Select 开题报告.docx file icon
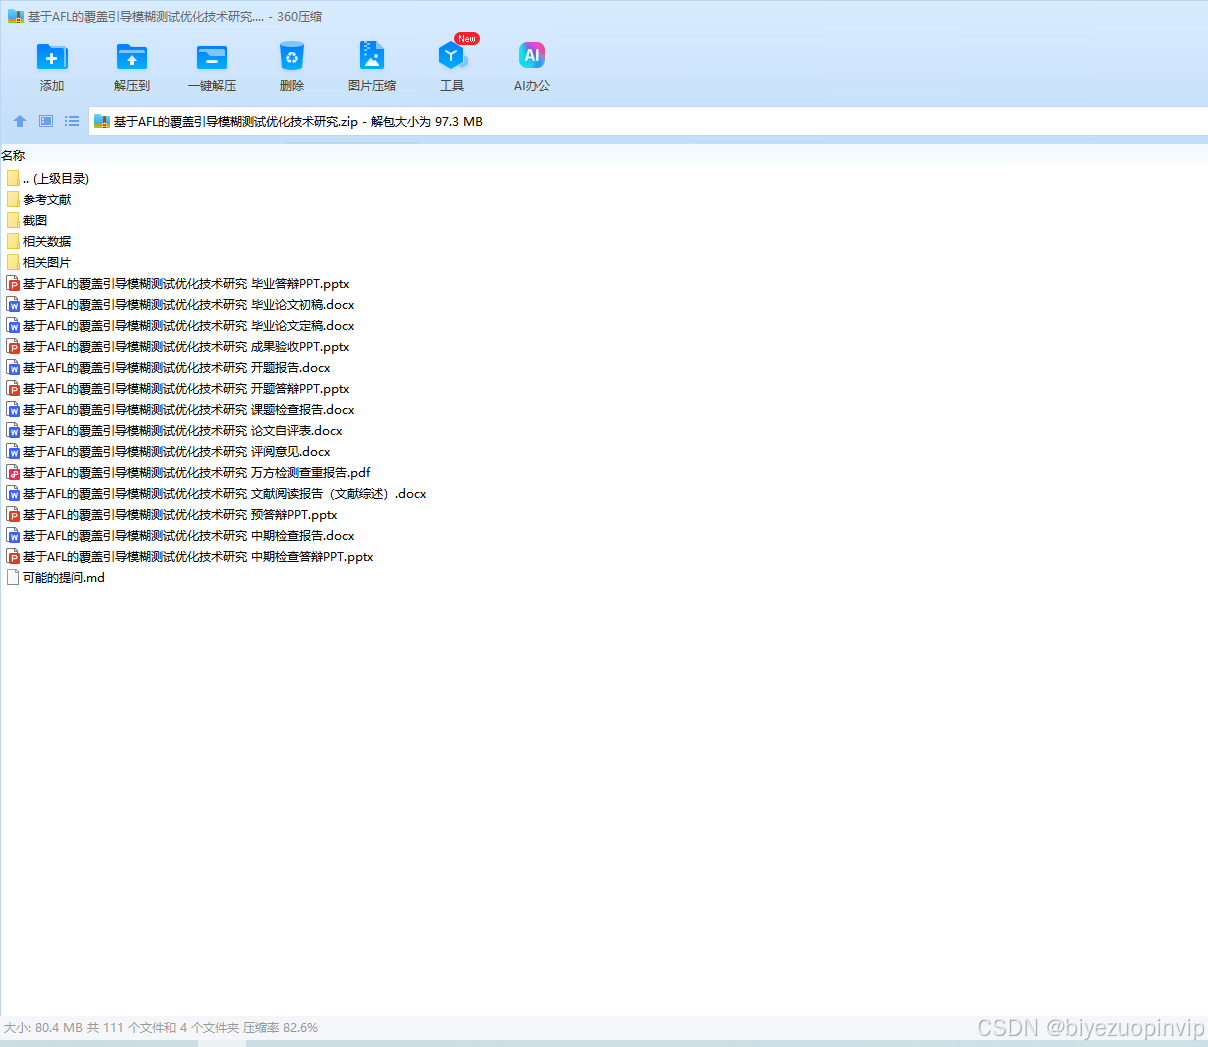This screenshot has height=1047, width=1208. pos(13,368)
